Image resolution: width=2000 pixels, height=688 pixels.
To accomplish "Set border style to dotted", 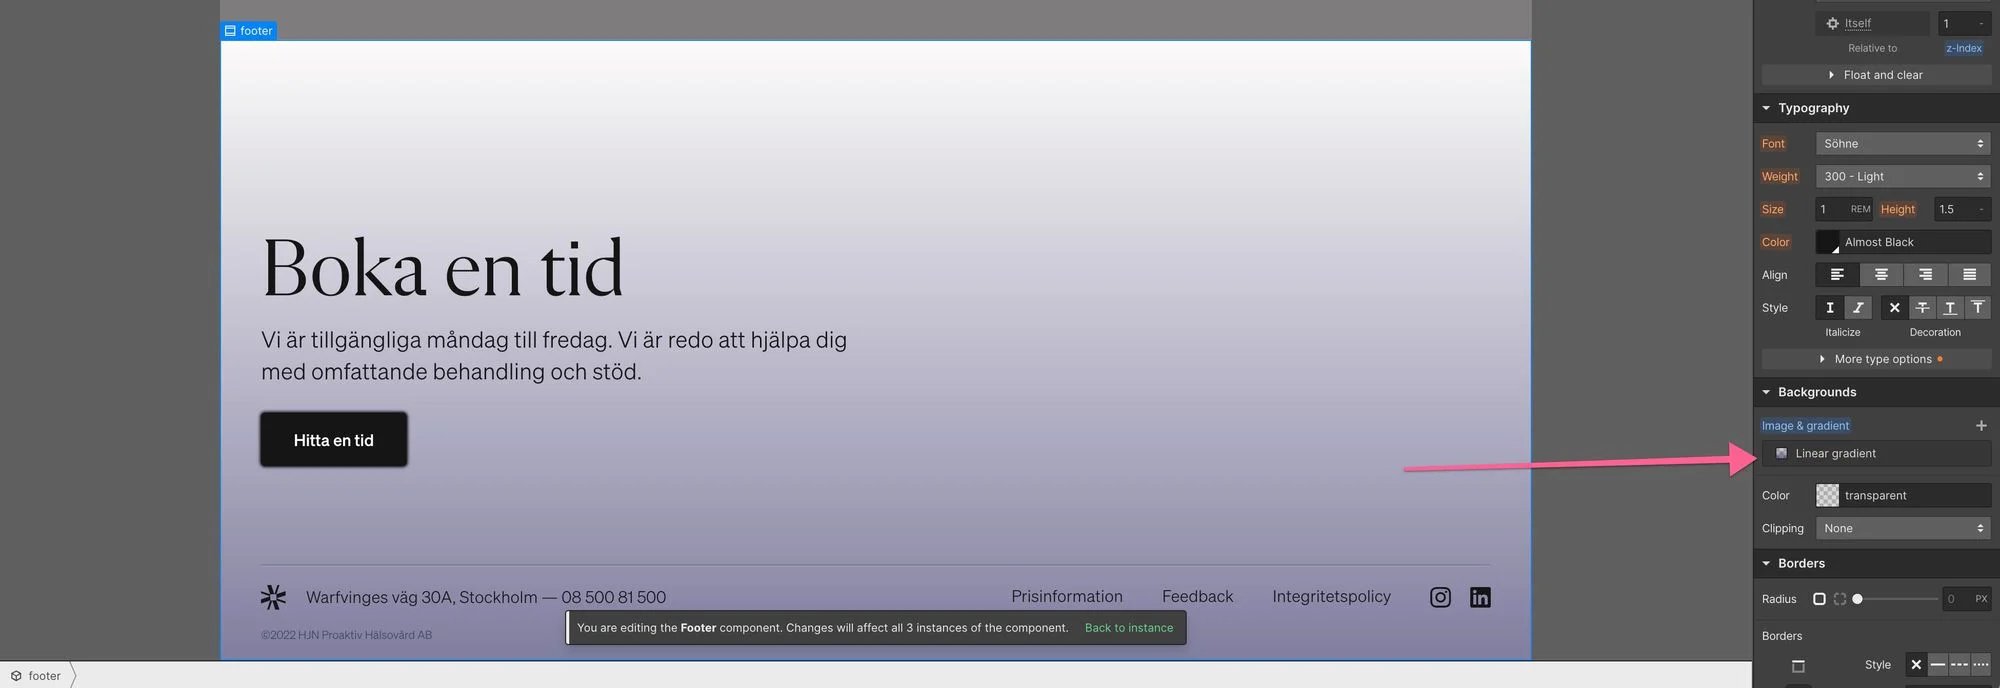I will pos(1981,665).
